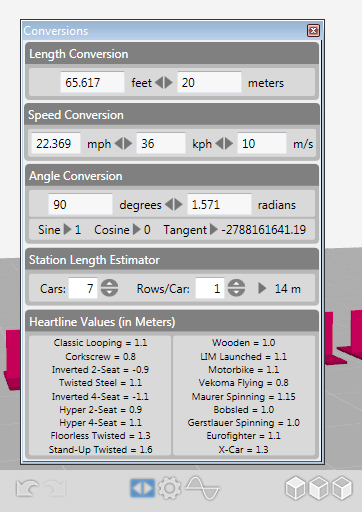362x512 pixels.
Task: Click Twisted Steel = 1.1 entry
Action: click(x=100, y=383)
